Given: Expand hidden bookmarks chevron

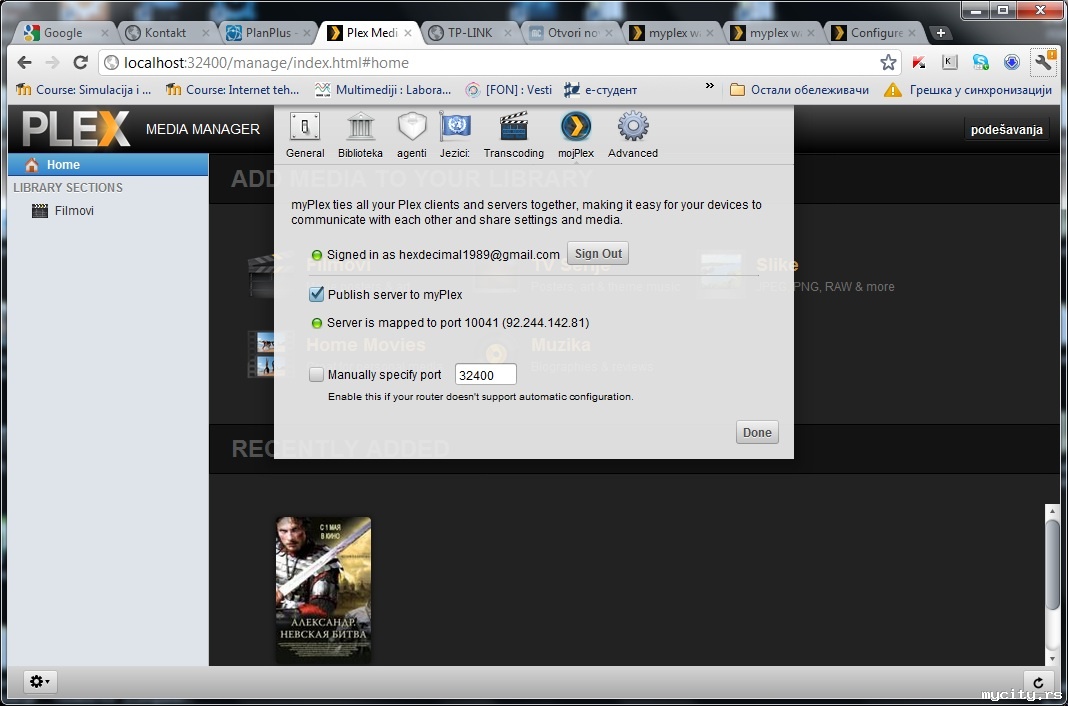Looking at the screenshot, I should pyautogui.click(x=710, y=86).
